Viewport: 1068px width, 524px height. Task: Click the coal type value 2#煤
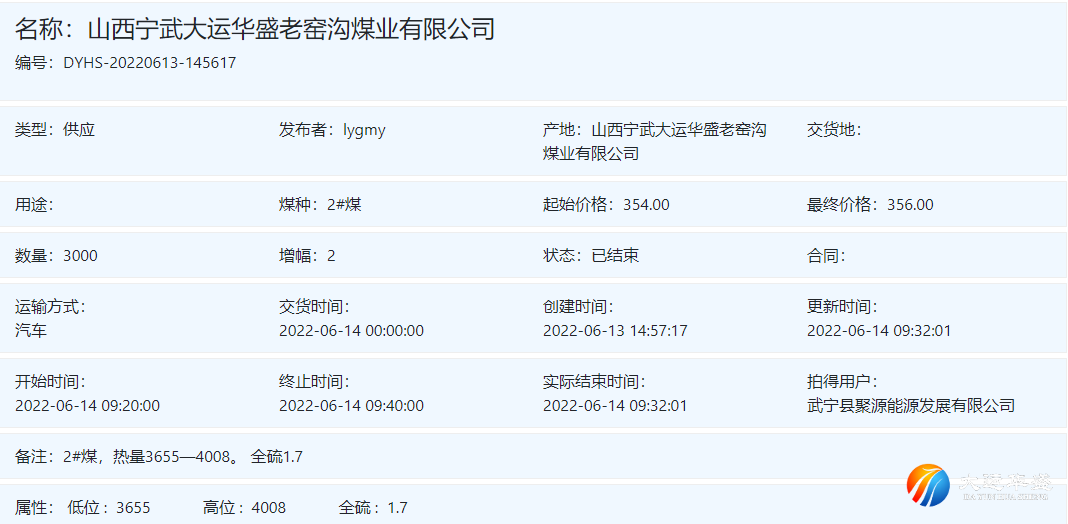(344, 205)
